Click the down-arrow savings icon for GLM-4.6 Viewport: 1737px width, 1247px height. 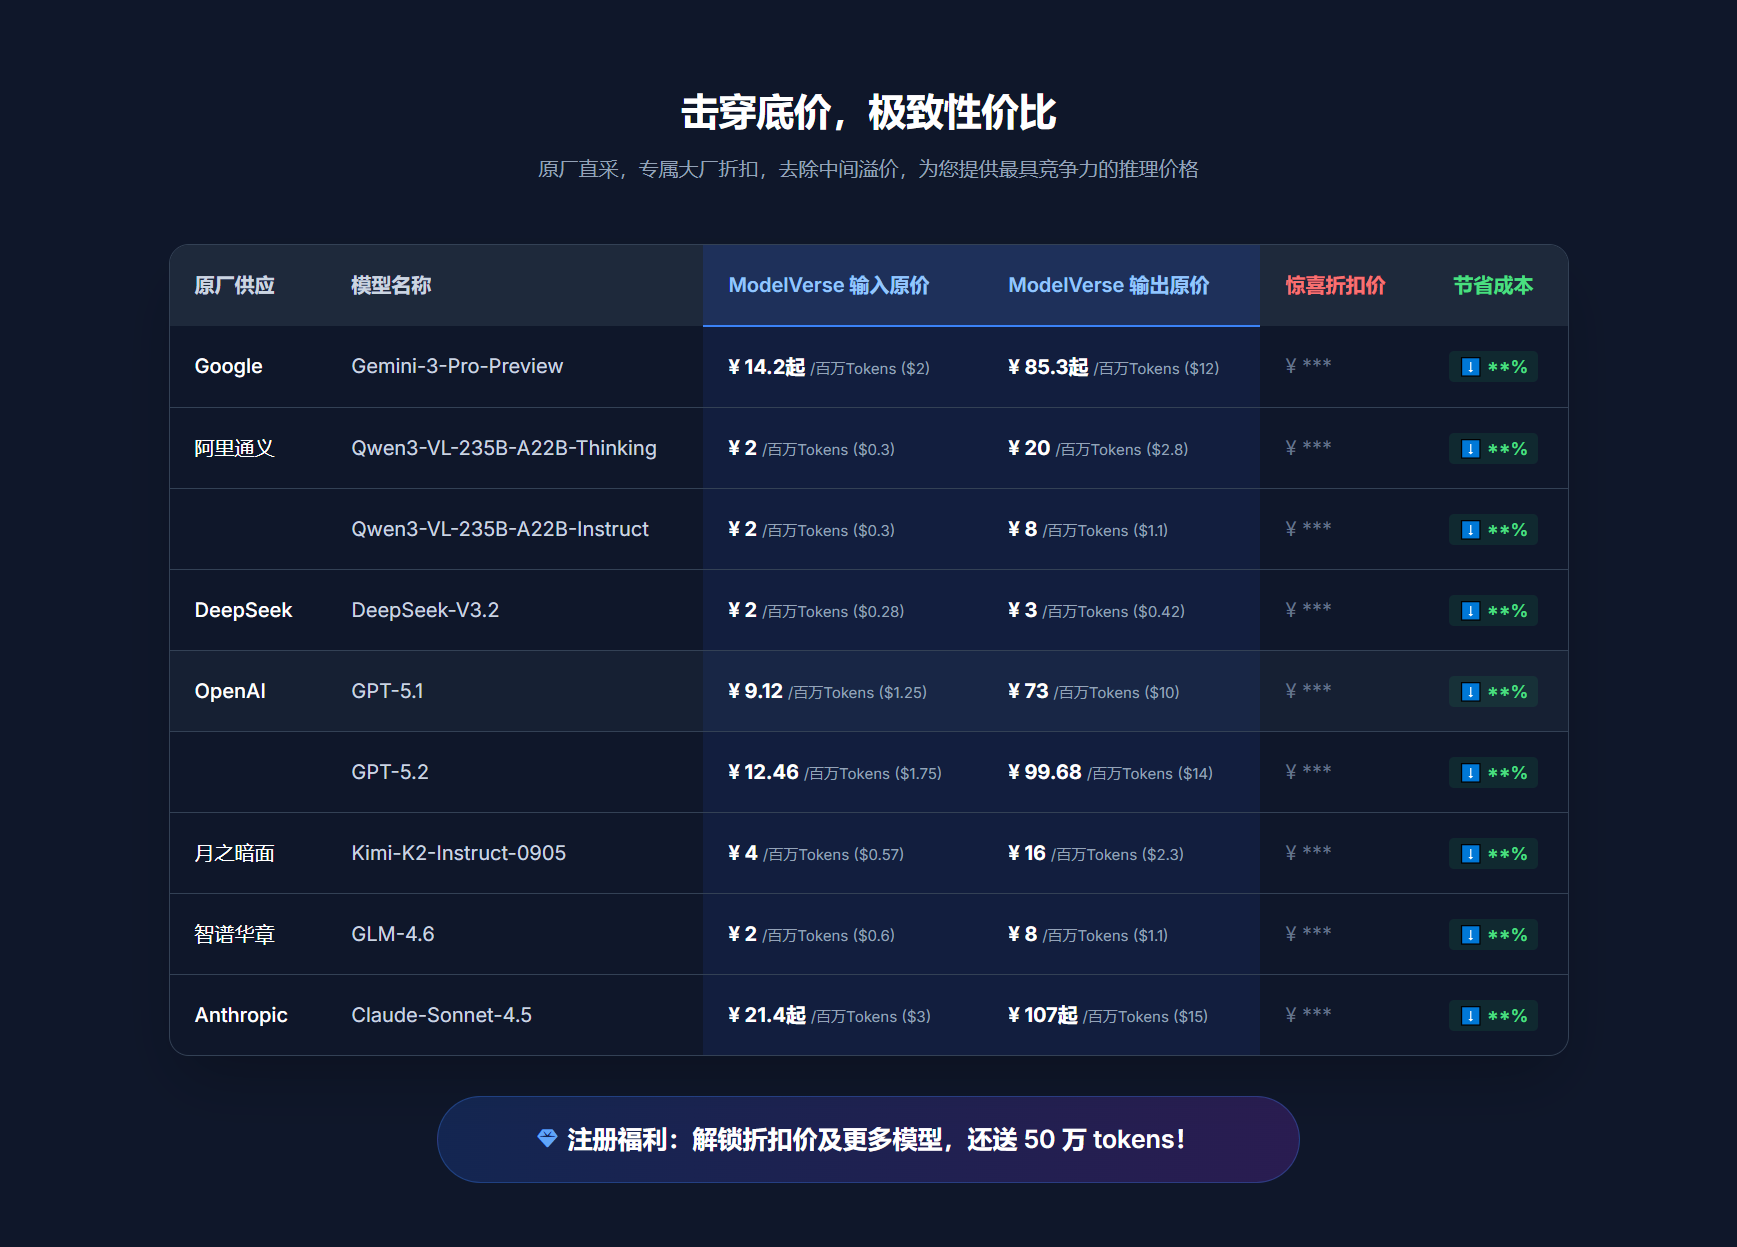click(x=1470, y=935)
